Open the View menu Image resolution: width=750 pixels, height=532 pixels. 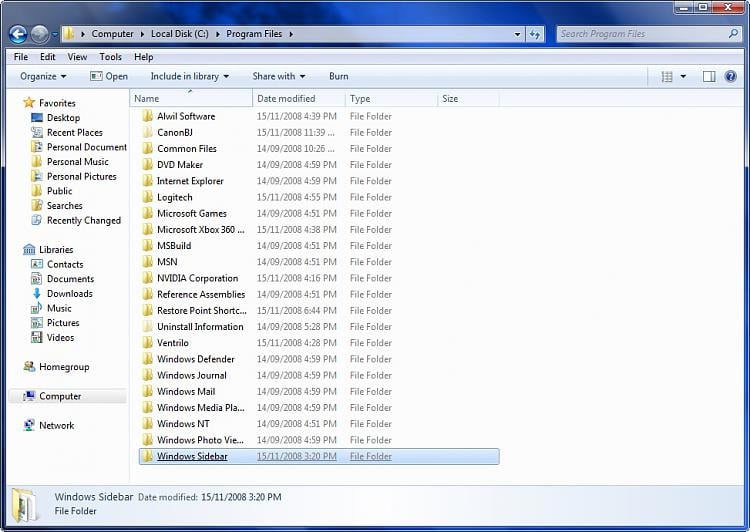click(77, 57)
